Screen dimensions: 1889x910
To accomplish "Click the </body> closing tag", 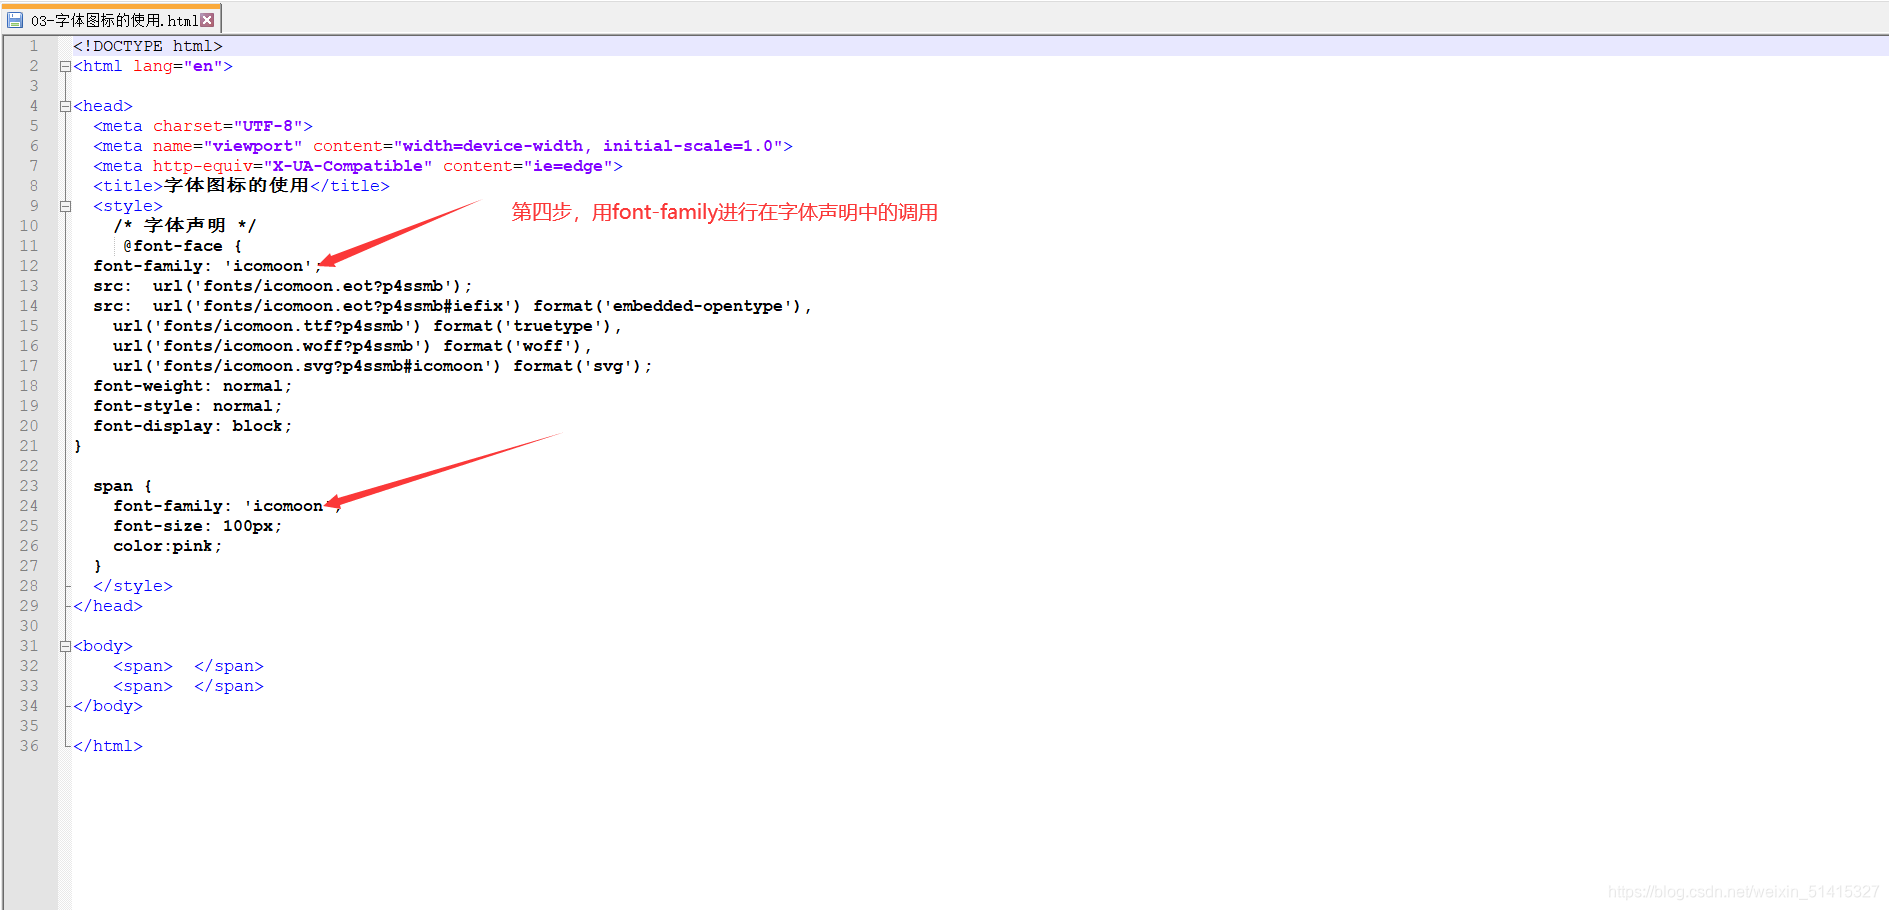I will [x=108, y=706].
